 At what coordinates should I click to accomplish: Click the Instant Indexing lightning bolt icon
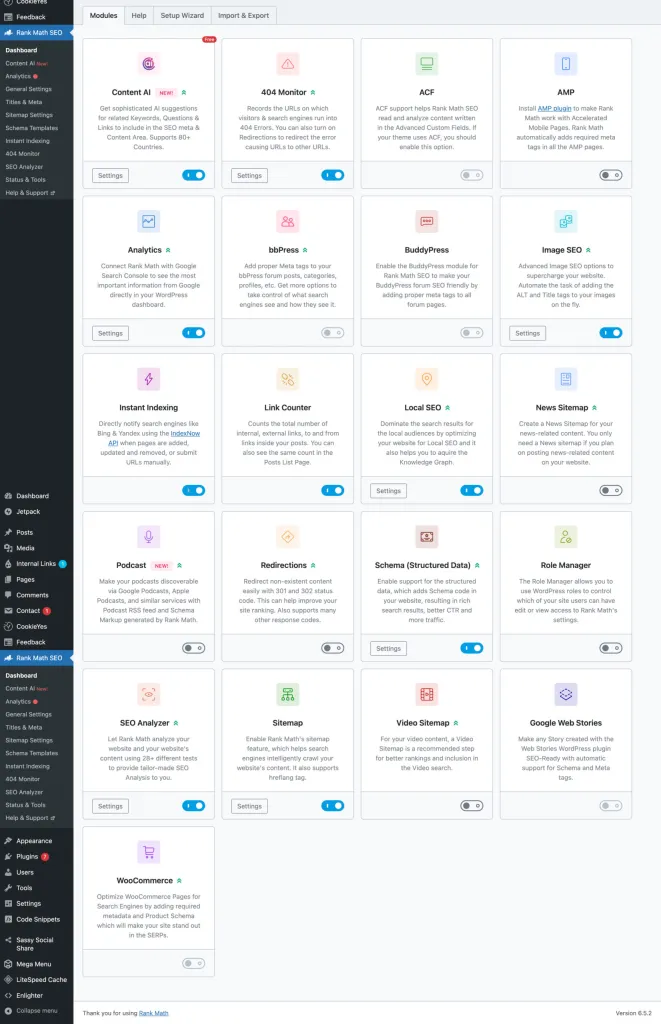148,379
